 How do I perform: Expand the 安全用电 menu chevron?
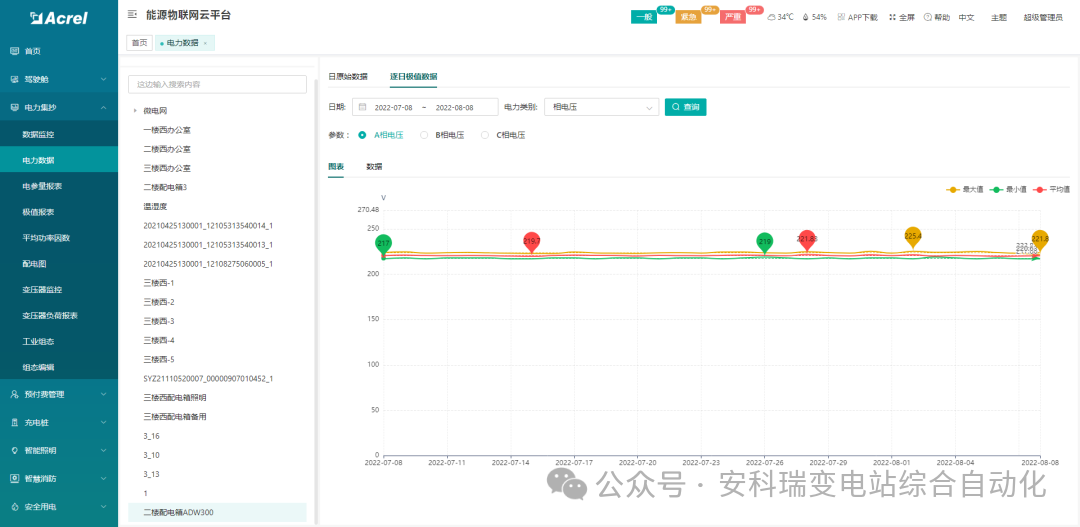[x=103, y=506]
